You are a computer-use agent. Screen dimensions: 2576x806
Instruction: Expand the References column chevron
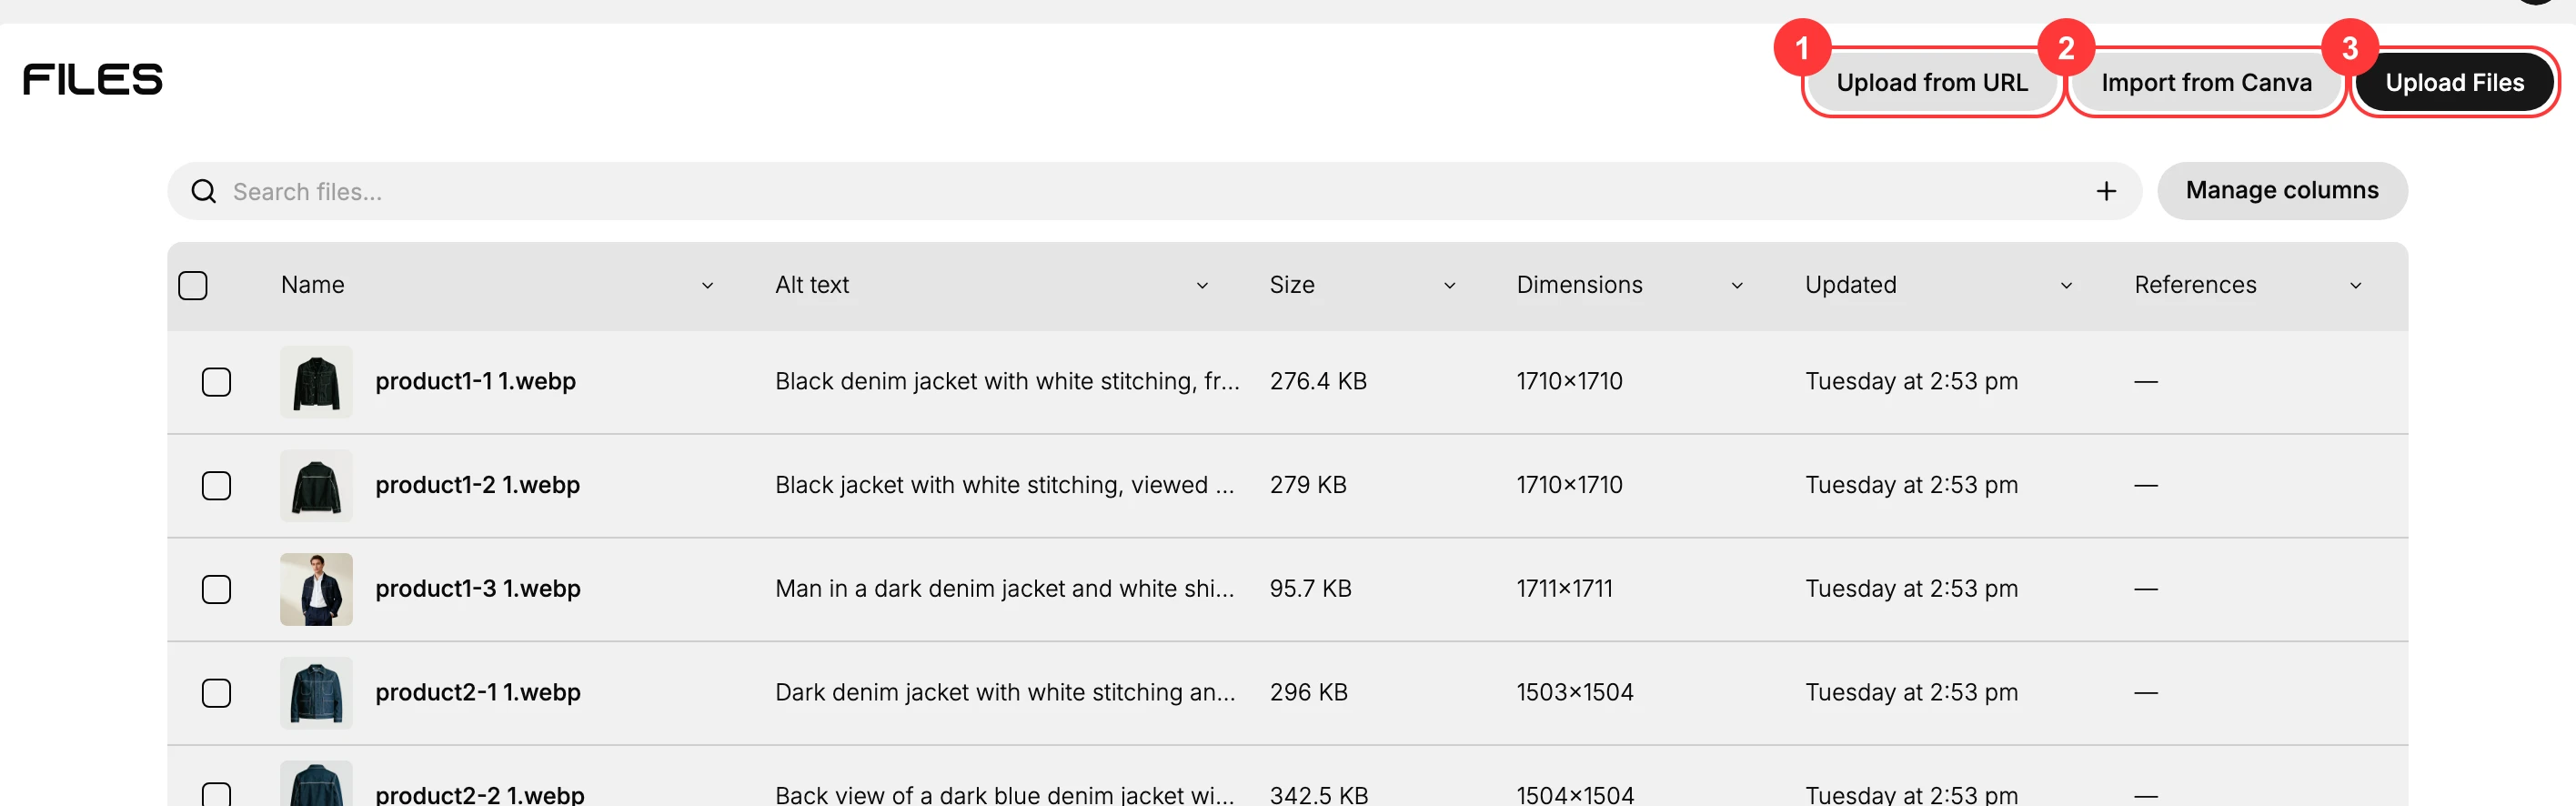click(x=2355, y=286)
